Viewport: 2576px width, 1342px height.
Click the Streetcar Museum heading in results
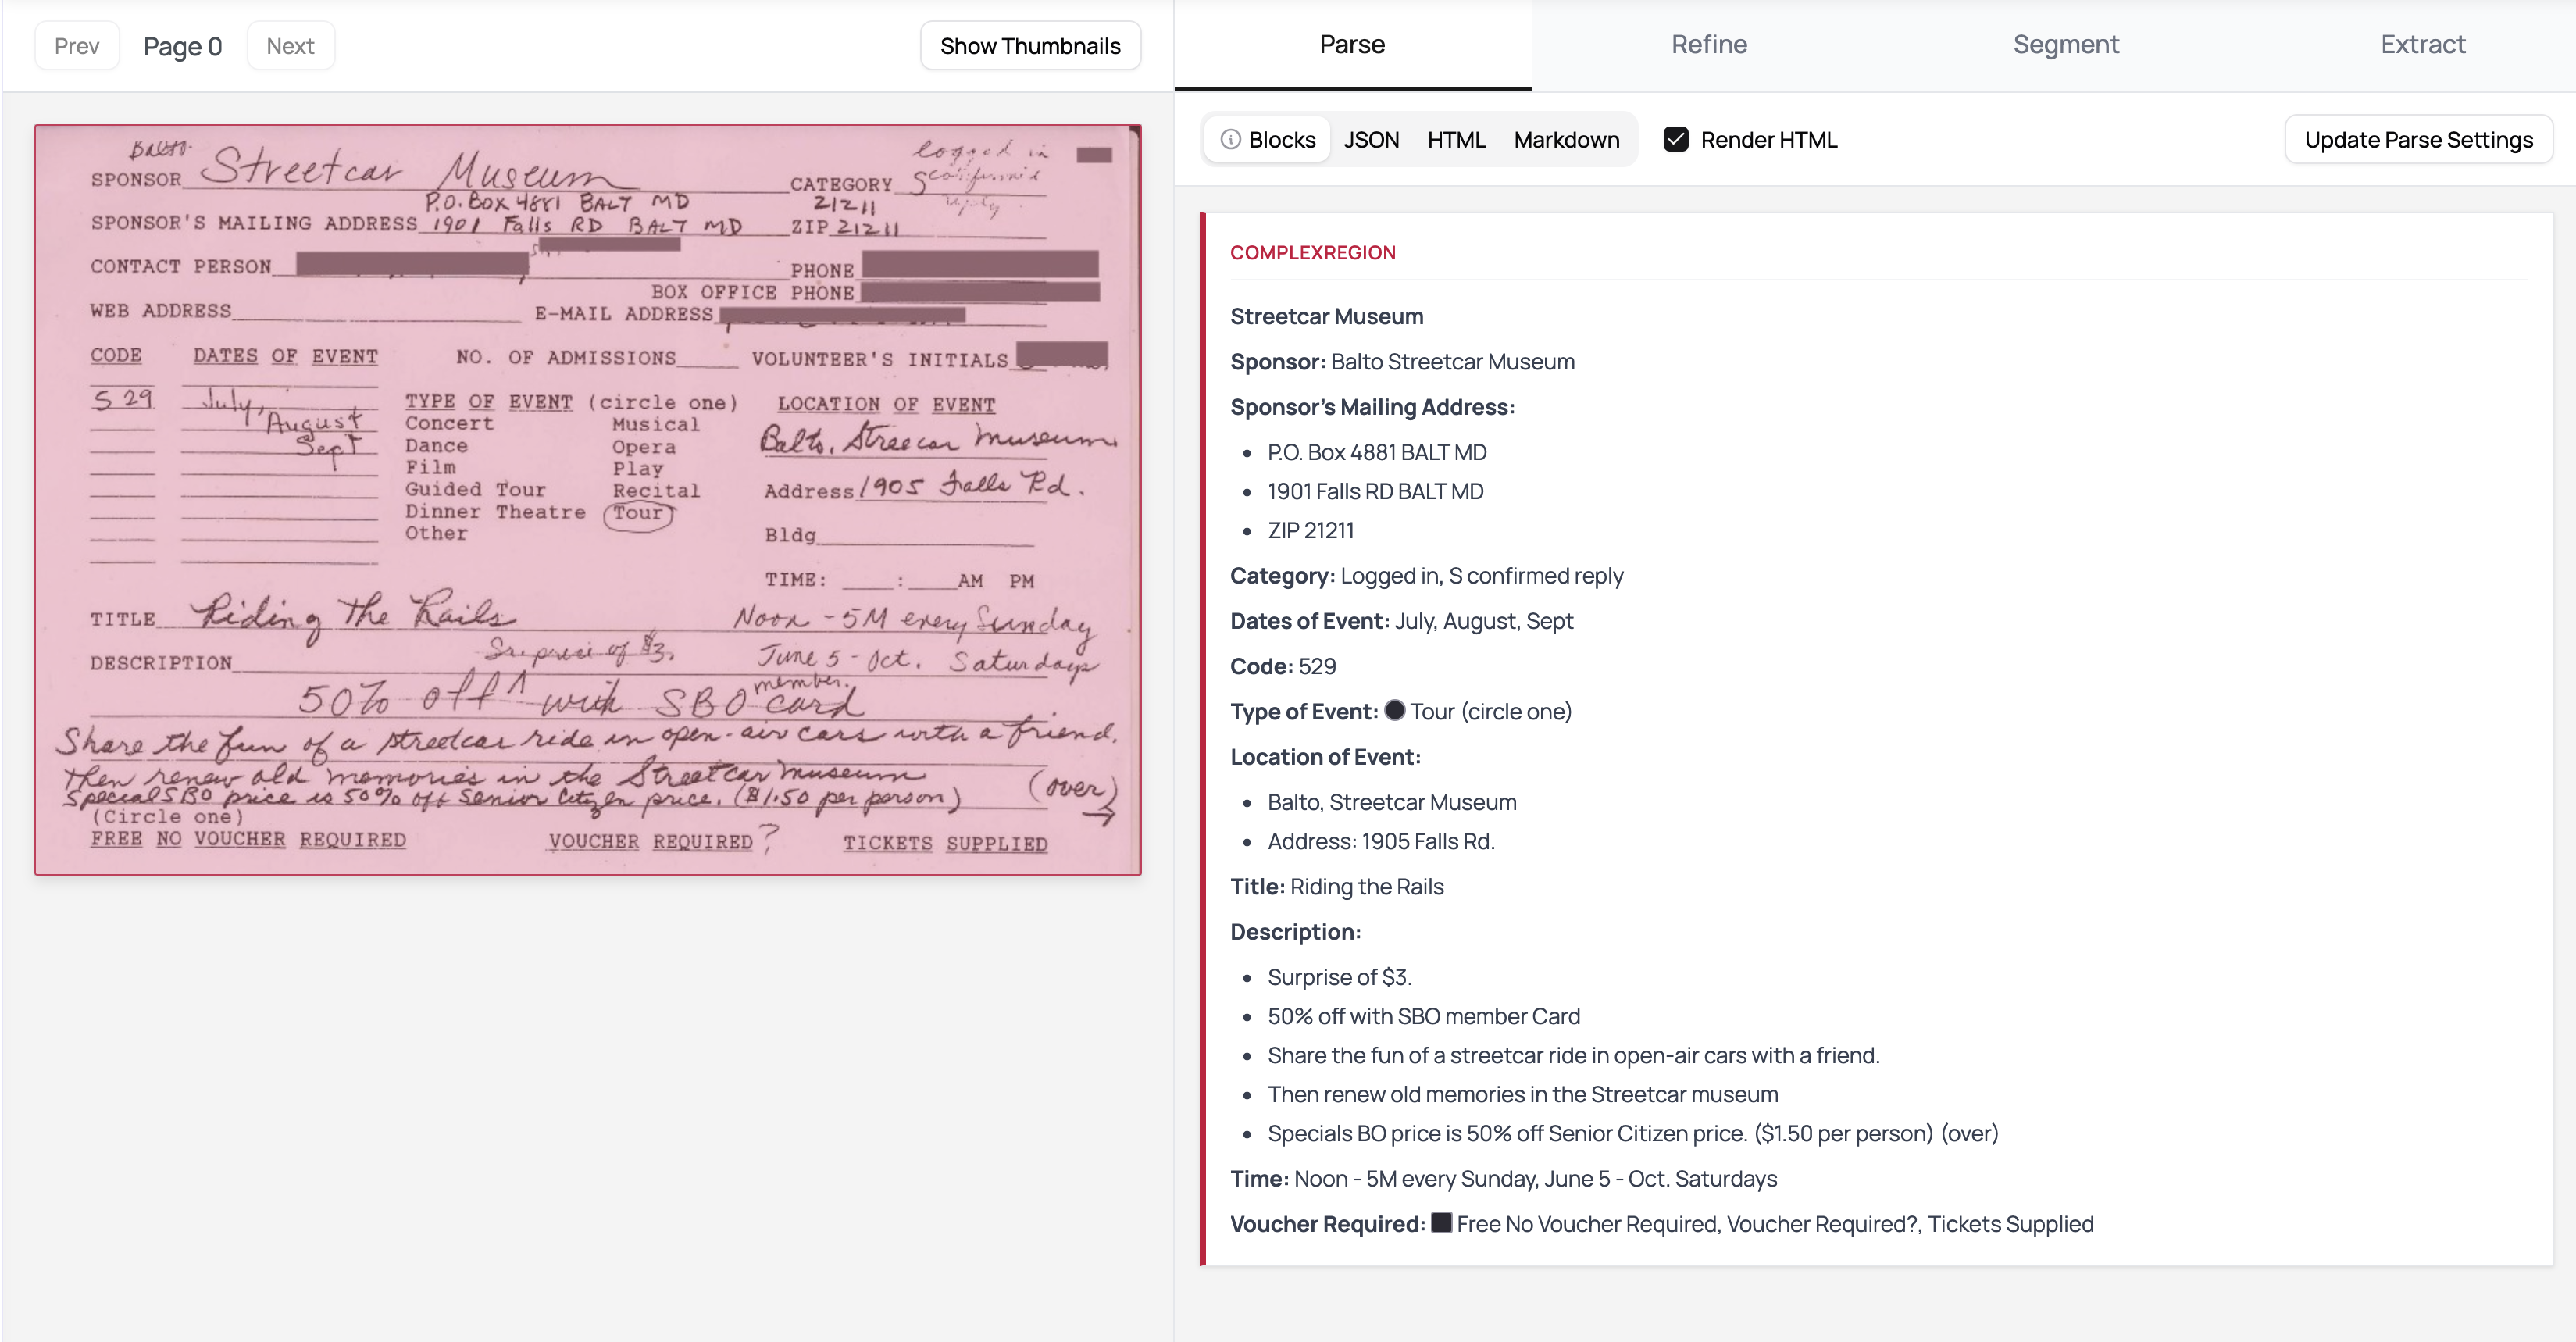click(1327, 317)
